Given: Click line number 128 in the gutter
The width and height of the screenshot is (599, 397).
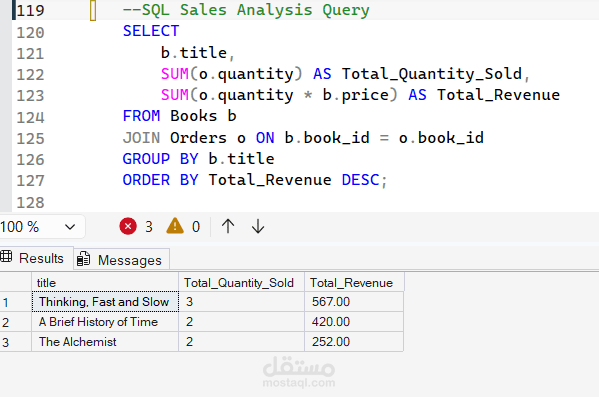Looking at the screenshot, I should [30, 202].
